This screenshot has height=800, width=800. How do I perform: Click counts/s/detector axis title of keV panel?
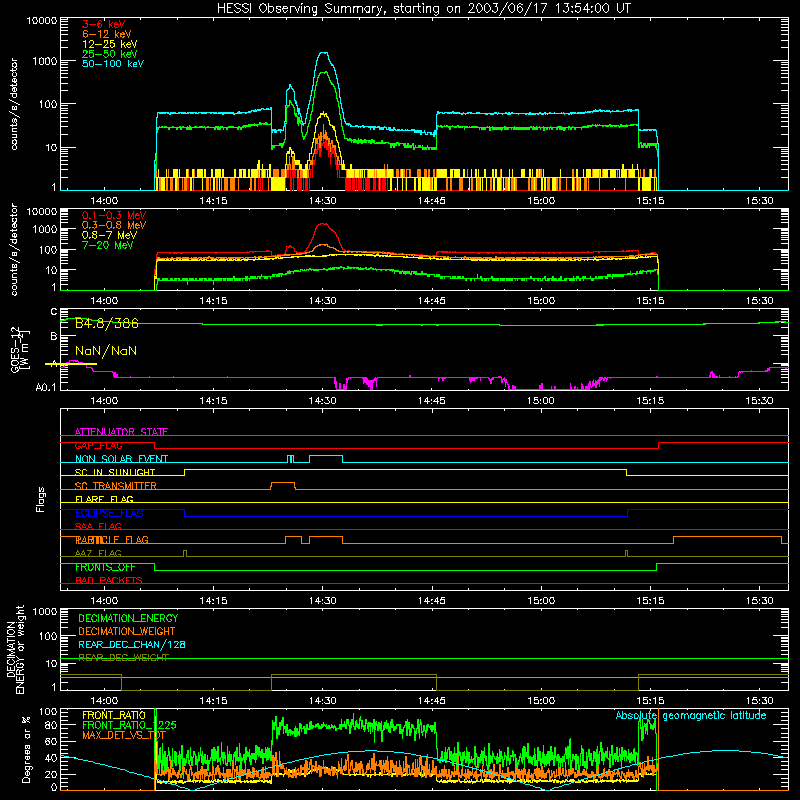(14, 104)
